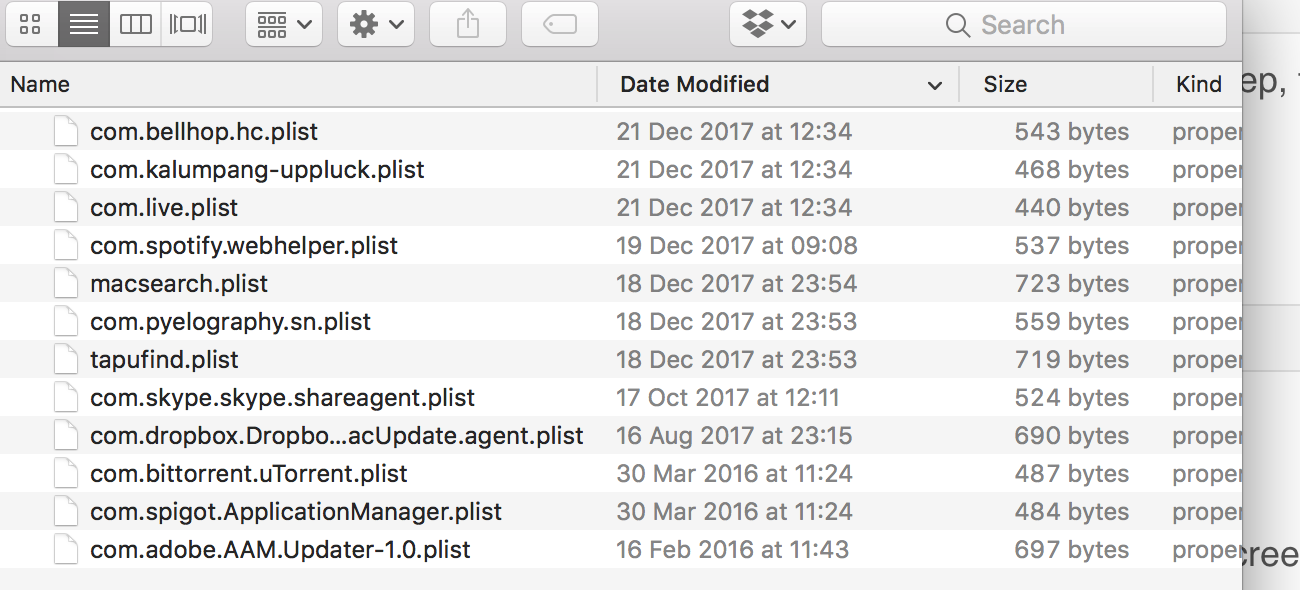This screenshot has width=1300, height=590.
Task: Click the Date Modified sort chevron
Action: click(x=936, y=85)
